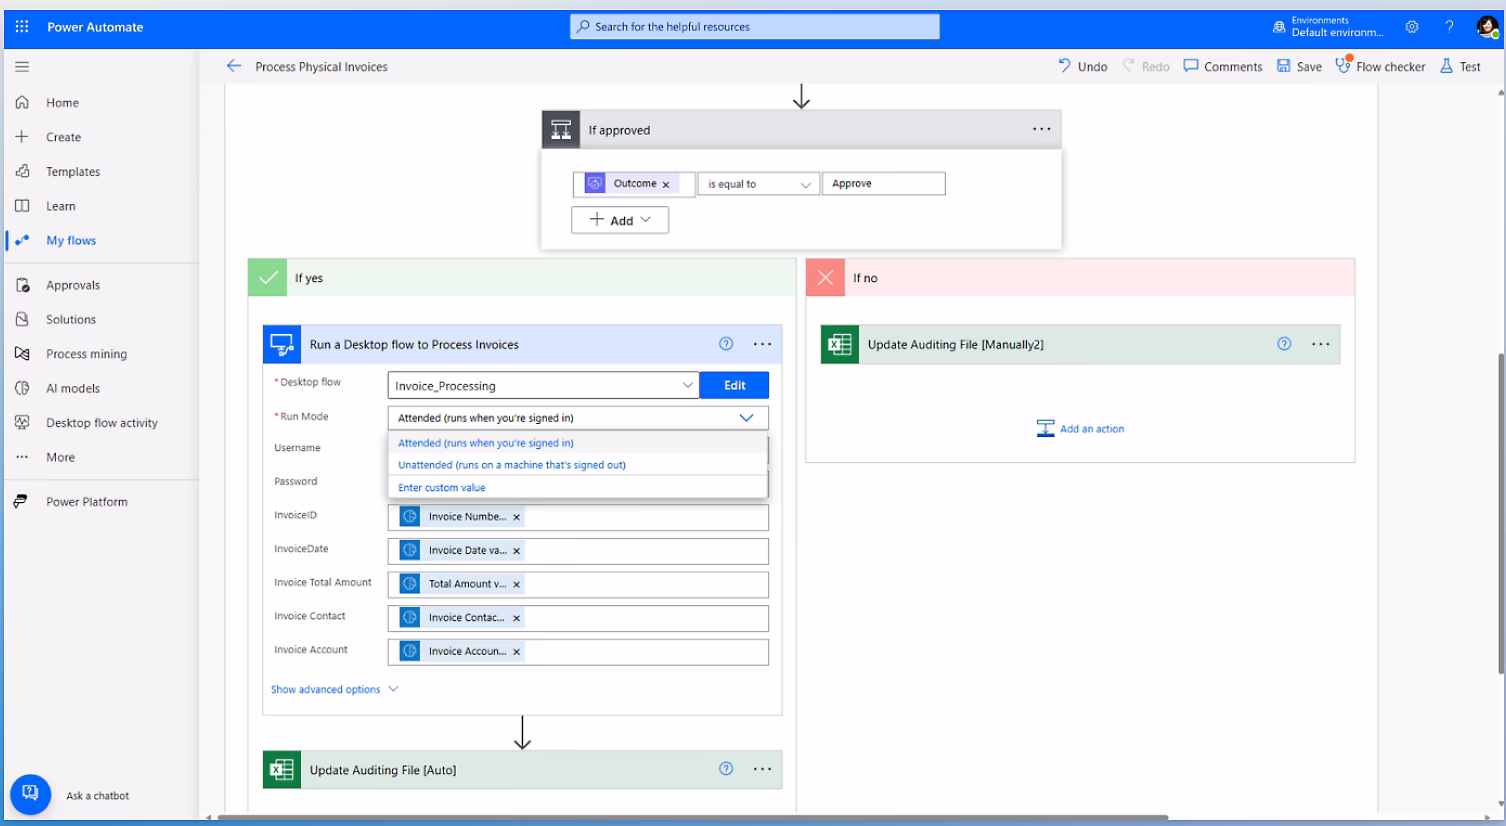The width and height of the screenshot is (1506, 826).
Task: Expand Show advanced options
Action: [334, 689]
